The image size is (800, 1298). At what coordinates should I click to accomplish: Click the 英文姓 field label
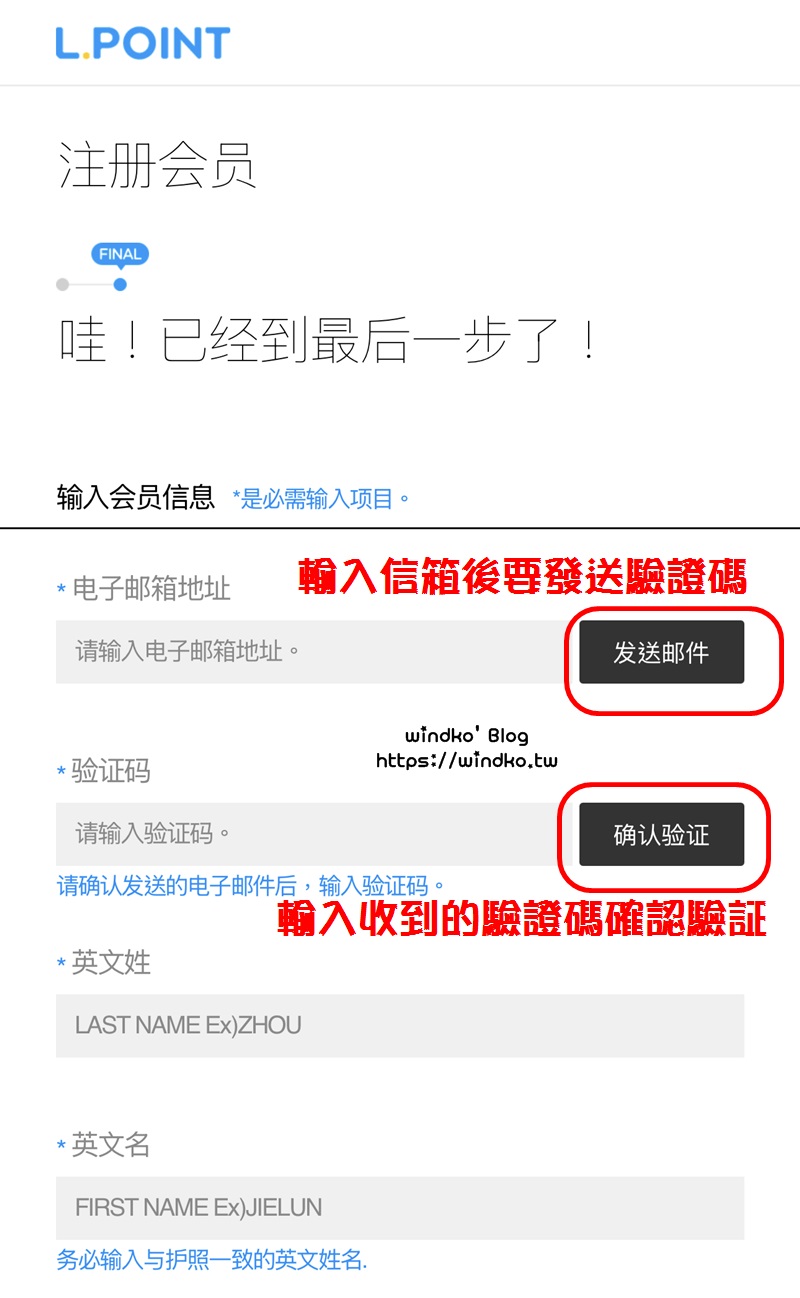pos(111,963)
